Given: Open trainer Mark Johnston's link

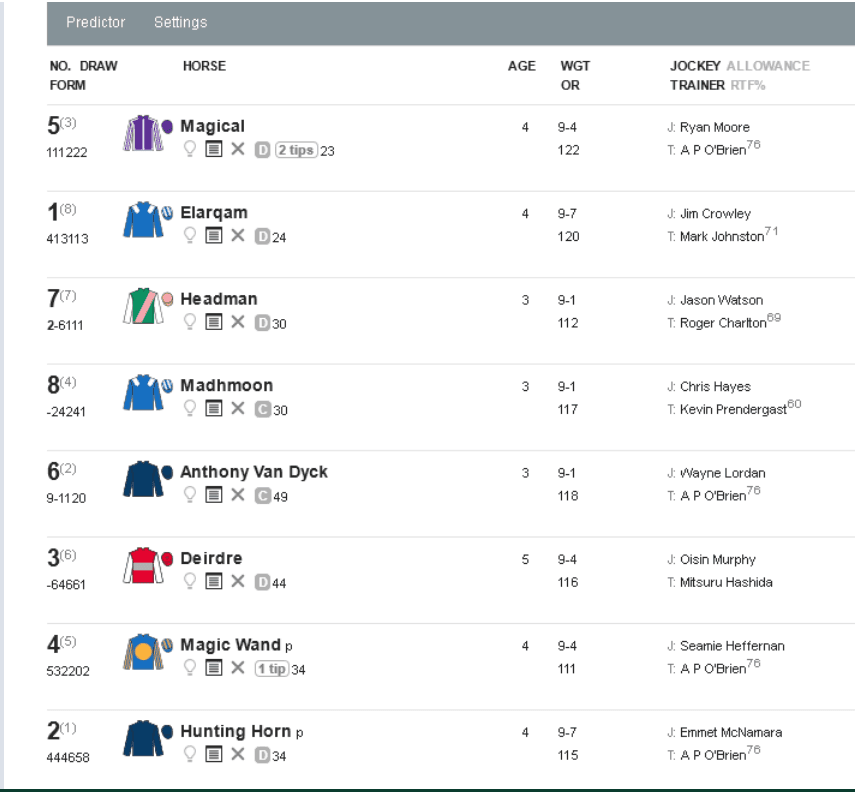Looking at the screenshot, I should click(722, 236).
